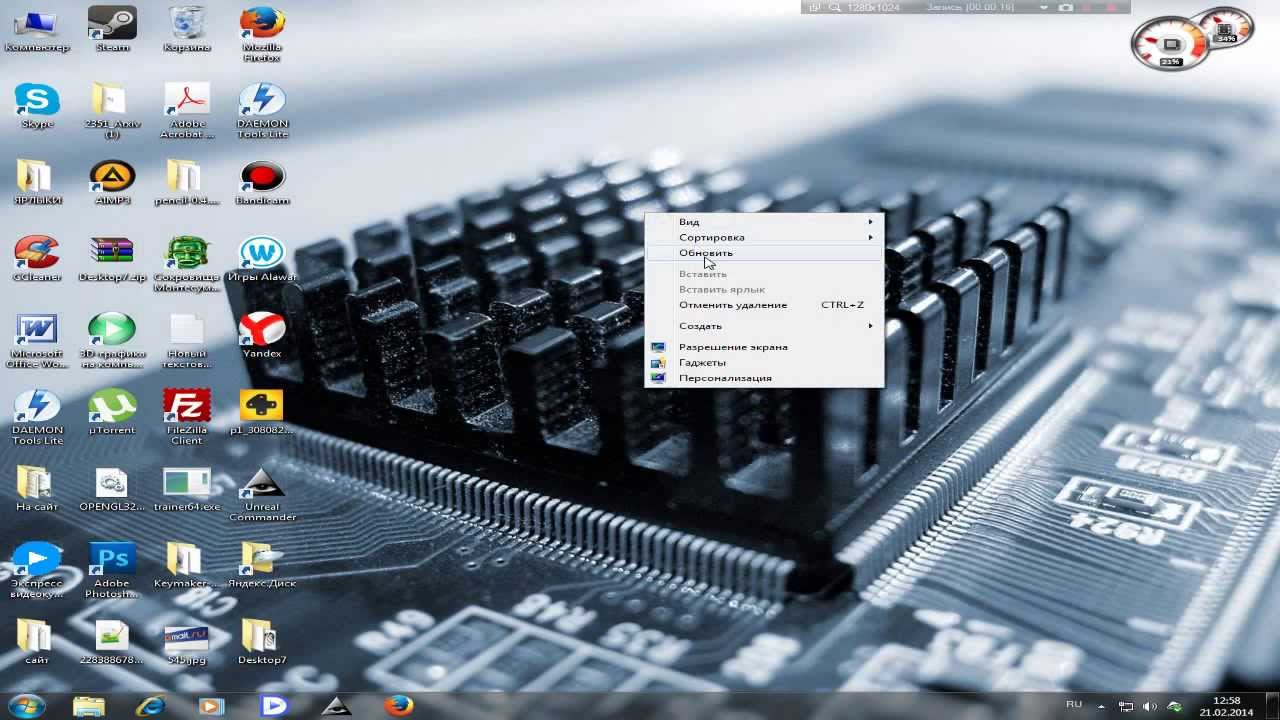
Task: Click the FileZilla Client desktop icon
Action: tap(187, 417)
